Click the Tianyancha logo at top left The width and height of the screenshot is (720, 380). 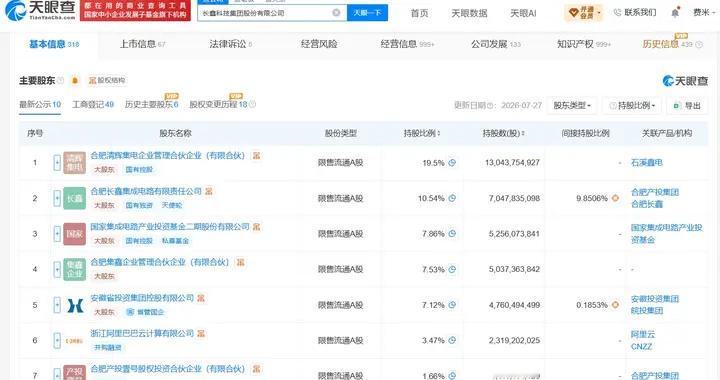(x=40, y=10)
